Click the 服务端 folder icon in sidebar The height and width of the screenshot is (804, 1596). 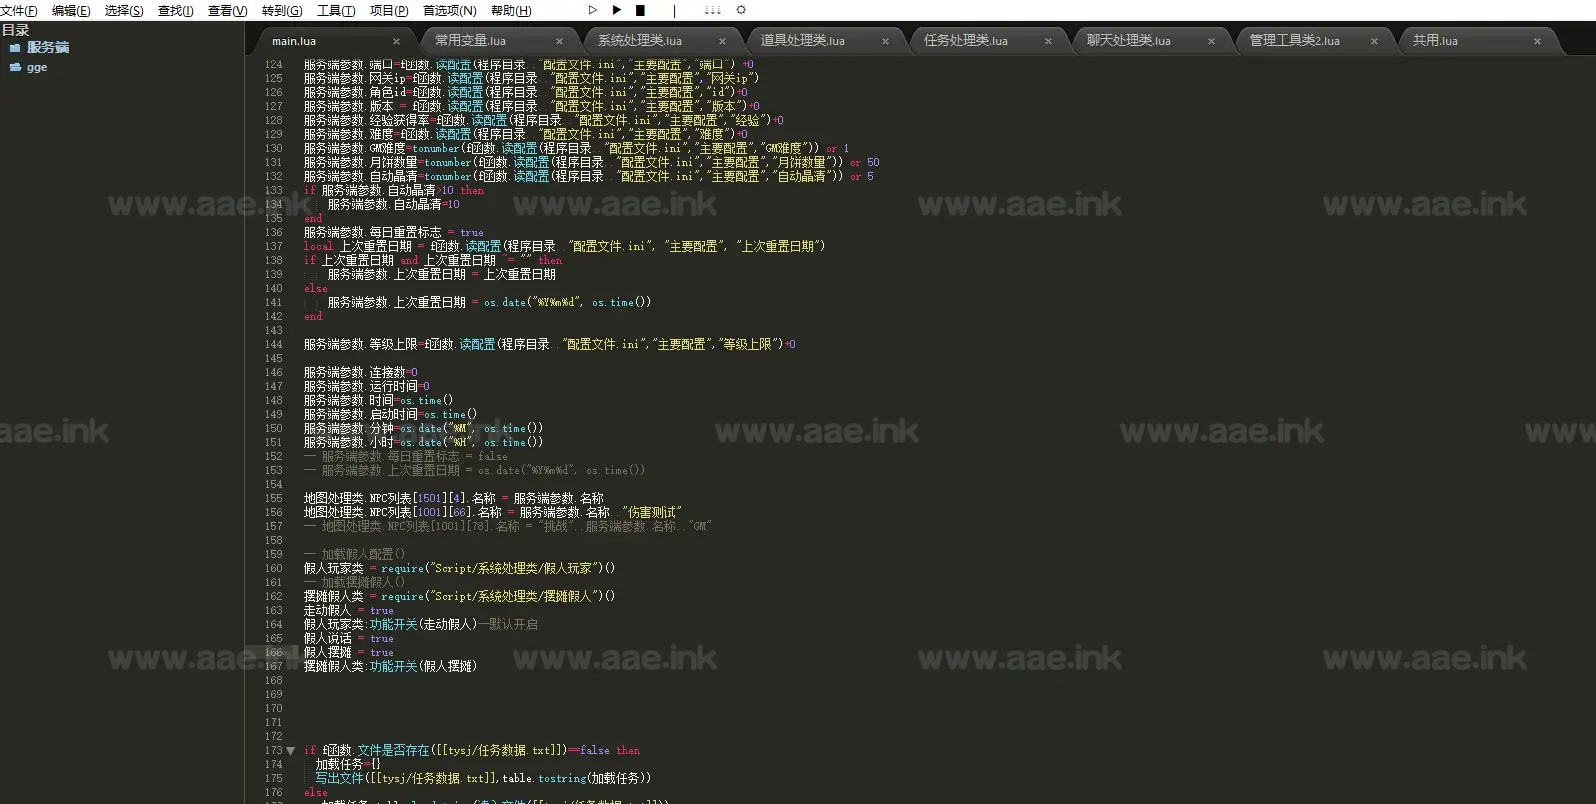tap(15, 48)
